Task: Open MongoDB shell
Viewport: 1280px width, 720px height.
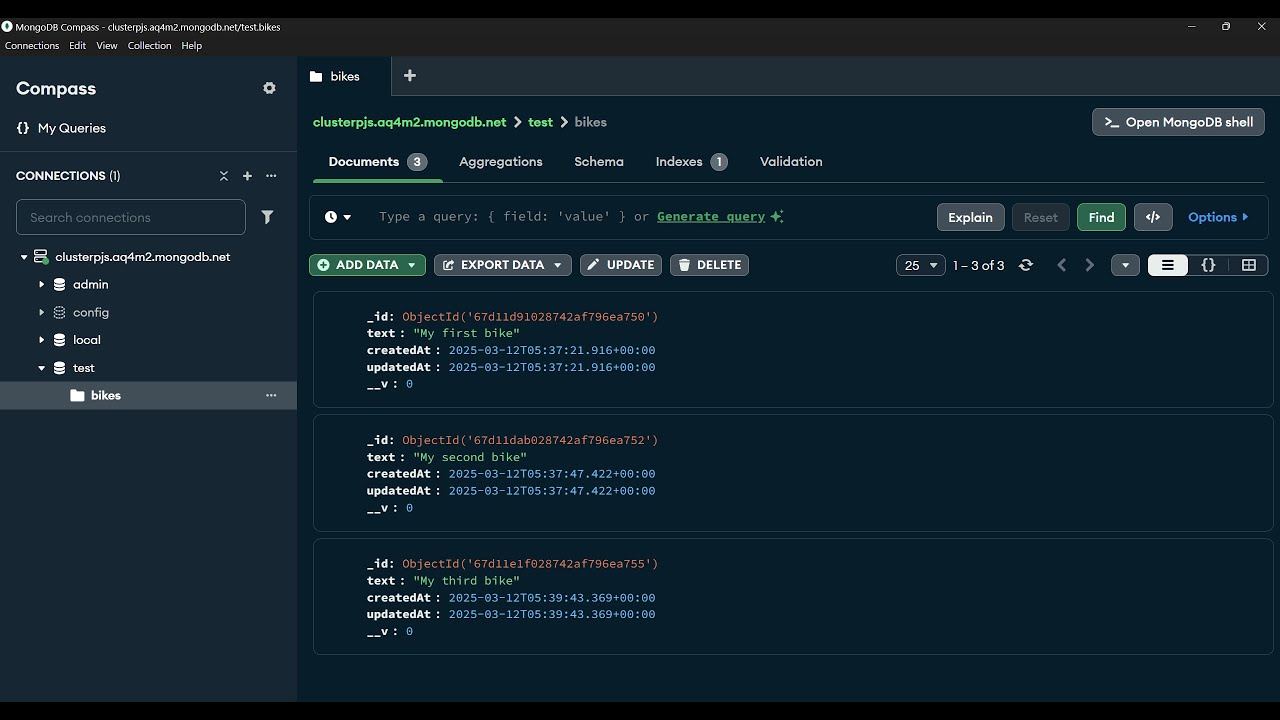Action: [1178, 122]
